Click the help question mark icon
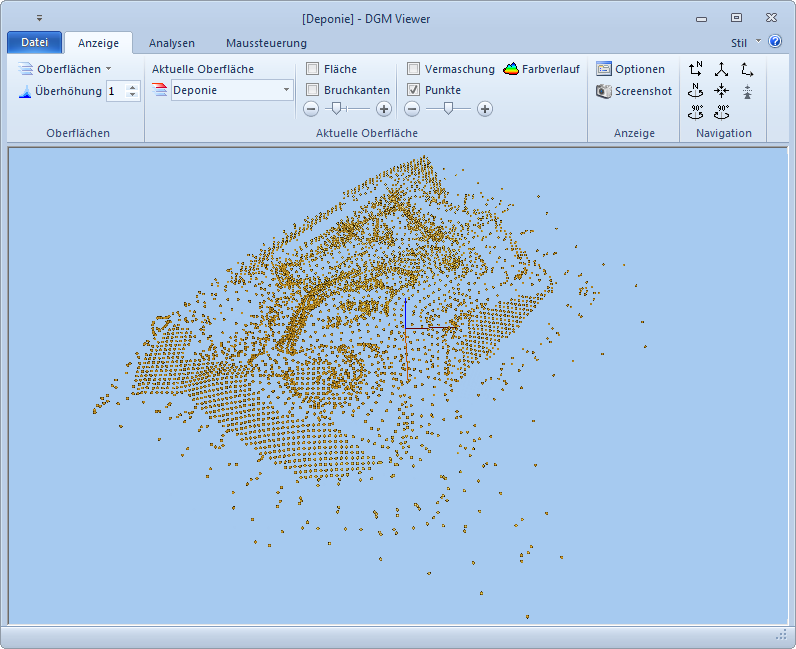The image size is (796, 649). [x=775, y=42]
